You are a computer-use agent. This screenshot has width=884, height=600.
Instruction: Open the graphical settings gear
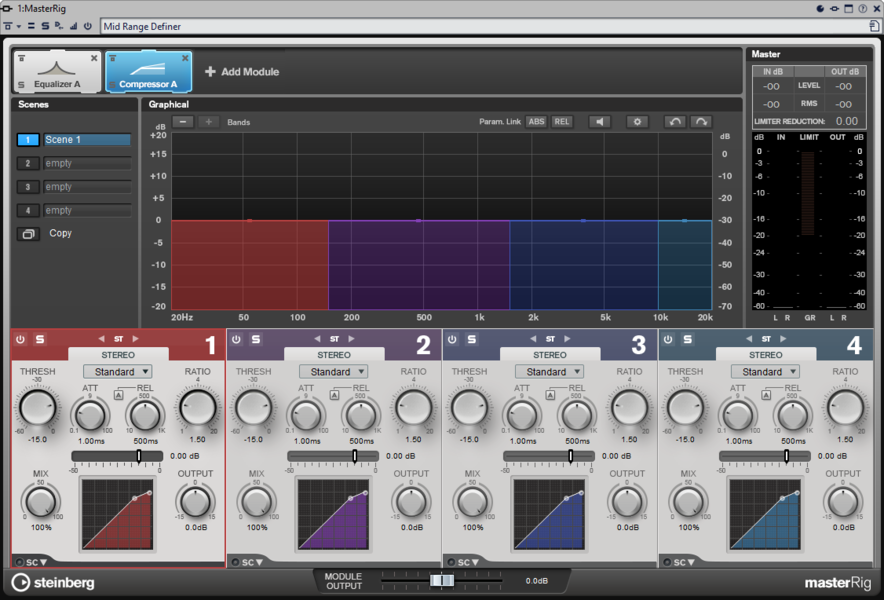point(637,122)
